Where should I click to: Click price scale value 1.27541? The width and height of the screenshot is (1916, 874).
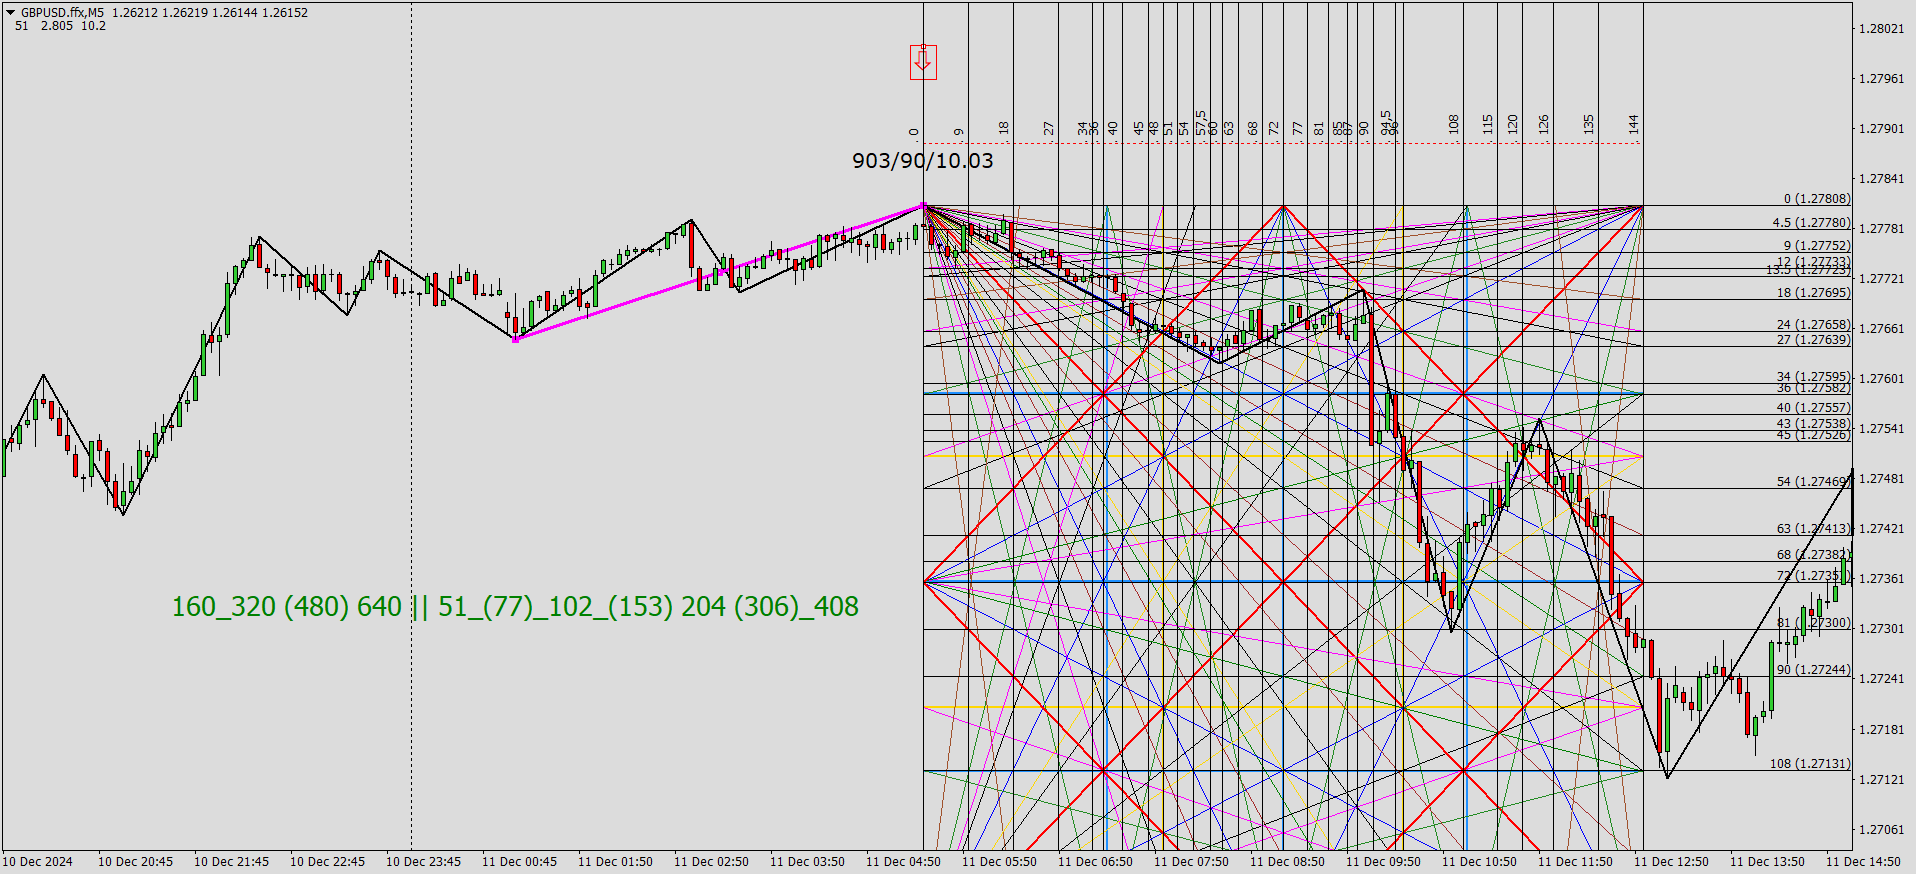[1882, 429]
